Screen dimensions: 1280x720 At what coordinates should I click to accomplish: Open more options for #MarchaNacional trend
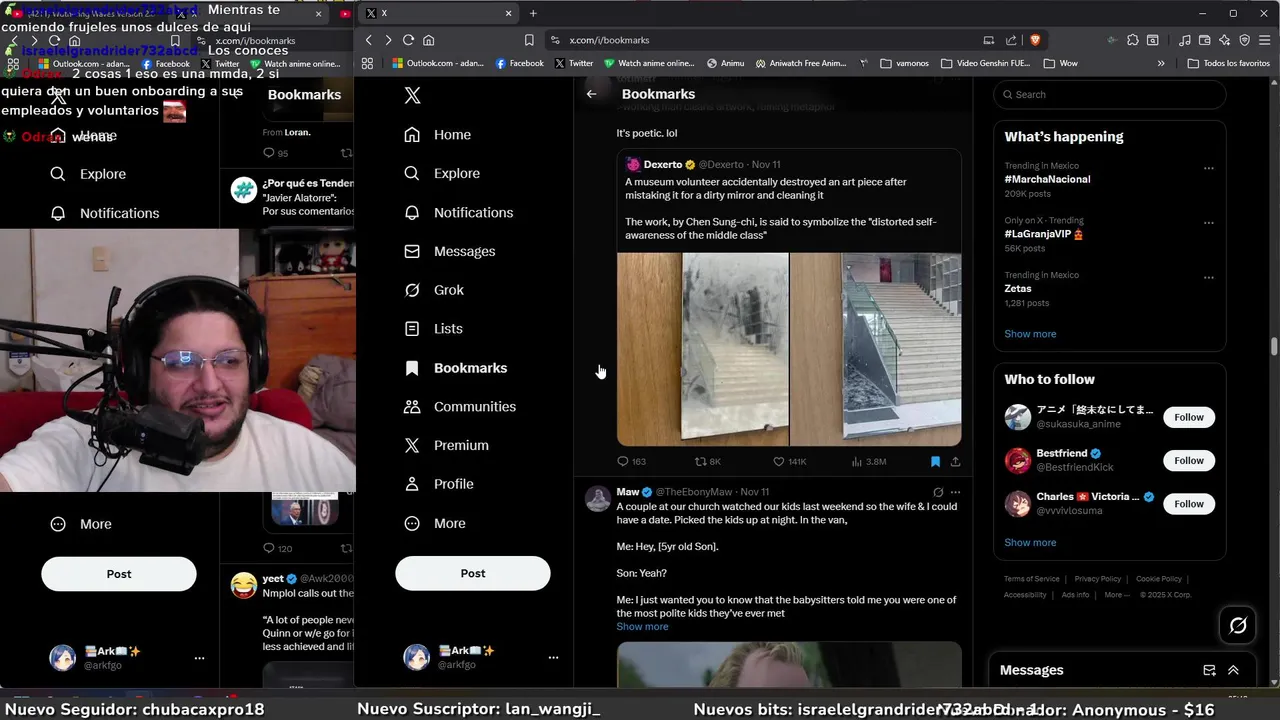point(1208,168)
